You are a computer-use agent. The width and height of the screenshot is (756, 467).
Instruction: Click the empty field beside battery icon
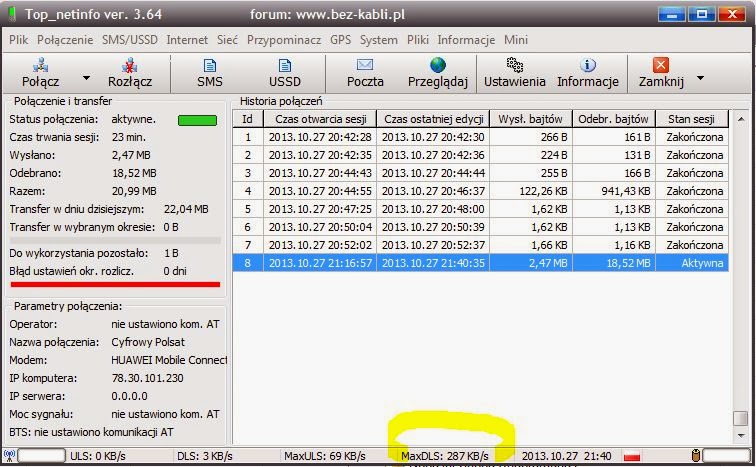726,455
